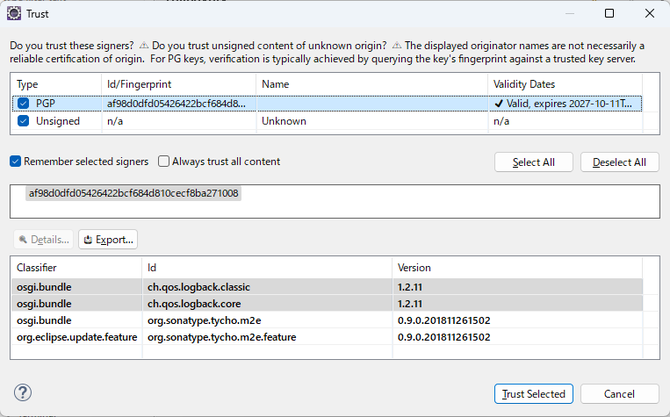Click the Export button

click(107, 240)
